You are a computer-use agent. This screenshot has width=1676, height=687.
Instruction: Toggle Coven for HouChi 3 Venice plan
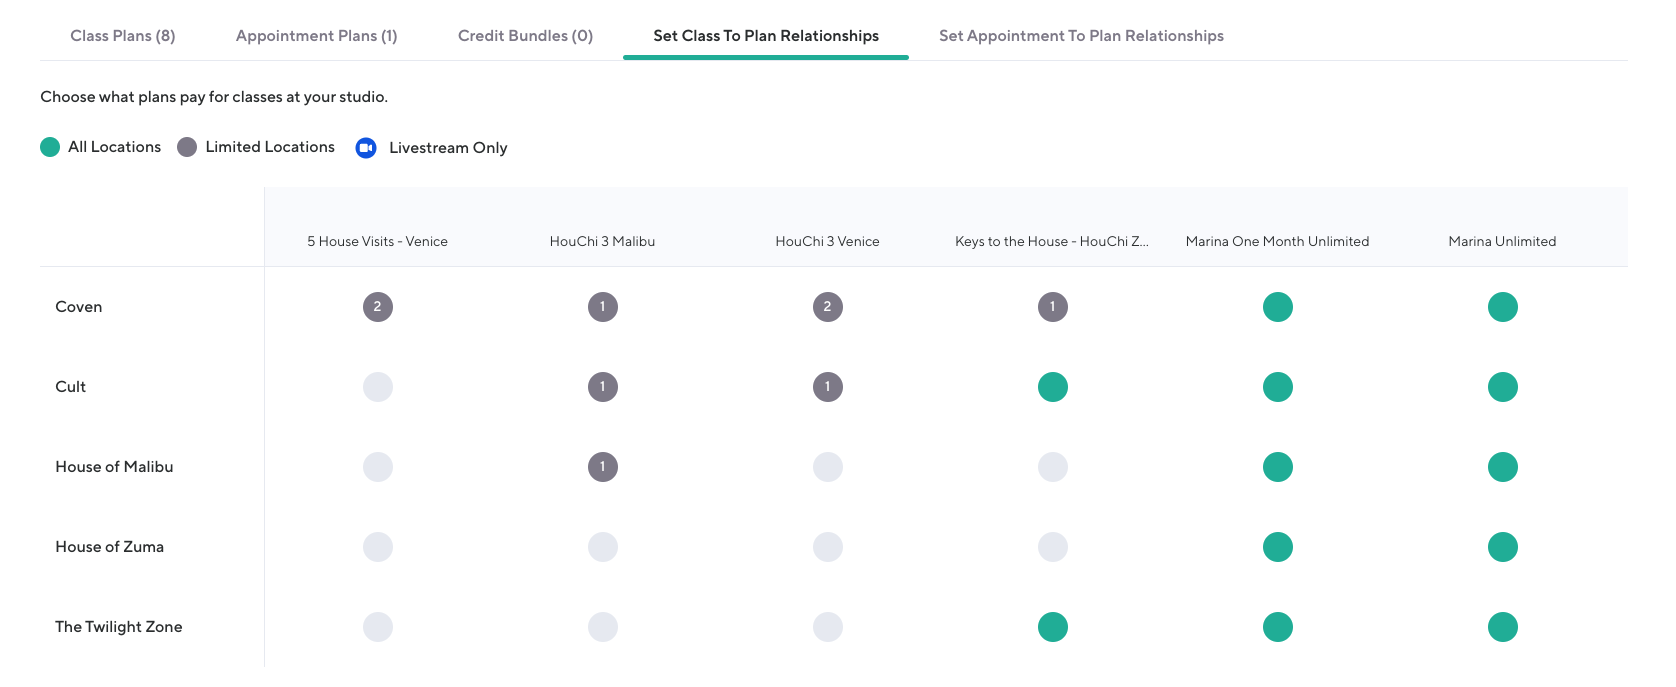click(827, 307)
